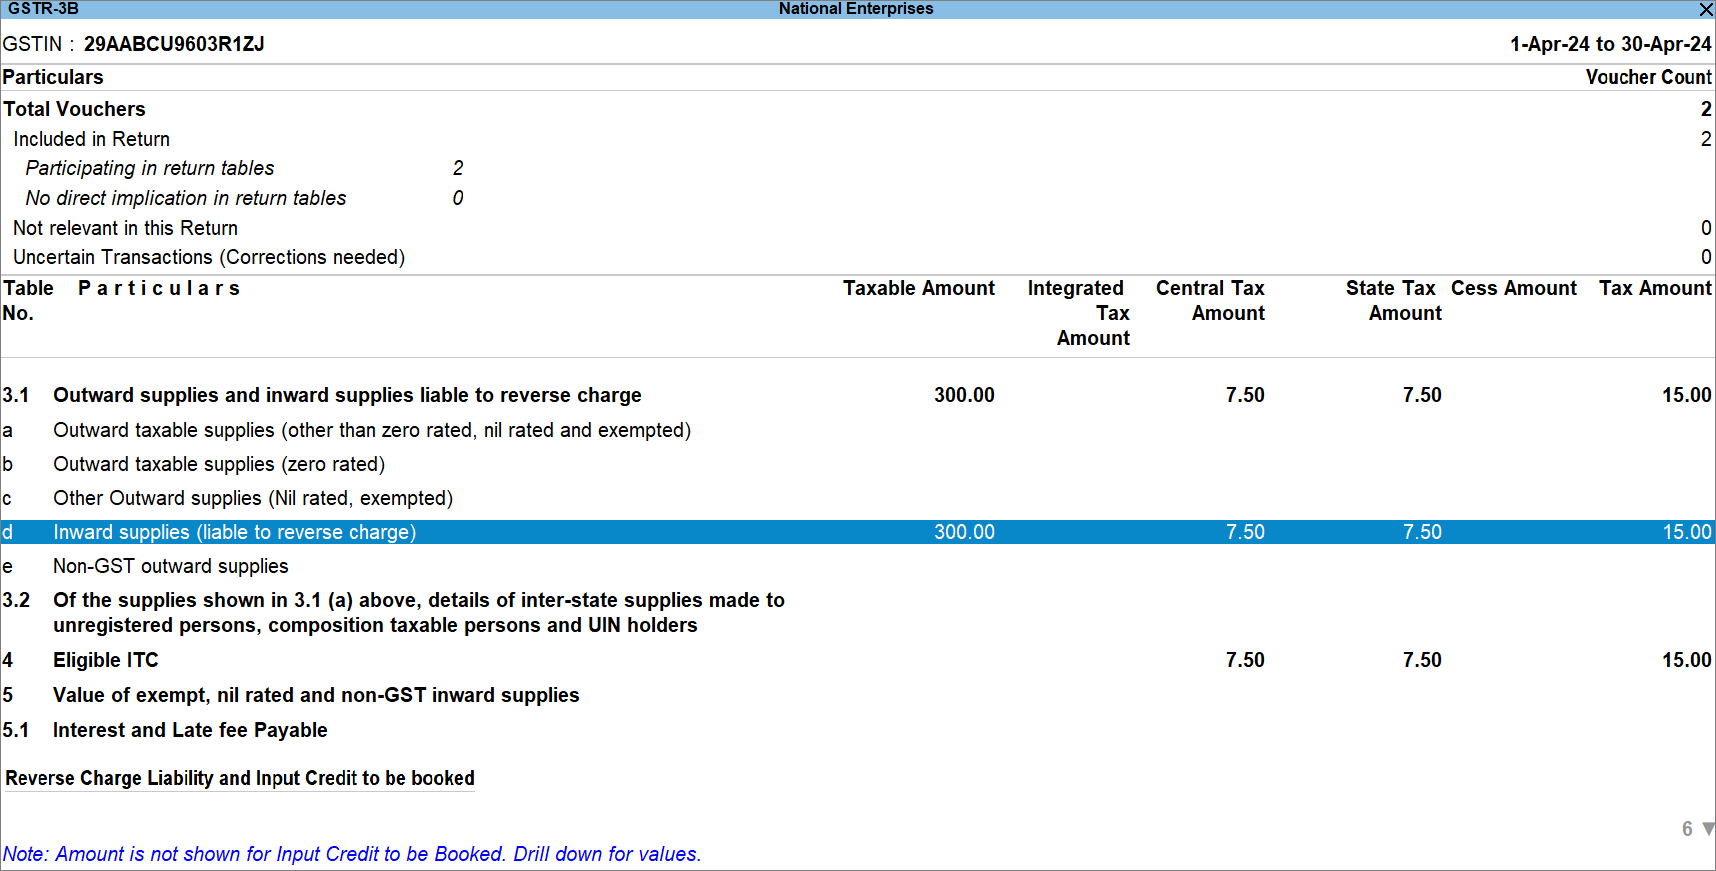Select Non-GST outward supplies row

coord(171,566)
